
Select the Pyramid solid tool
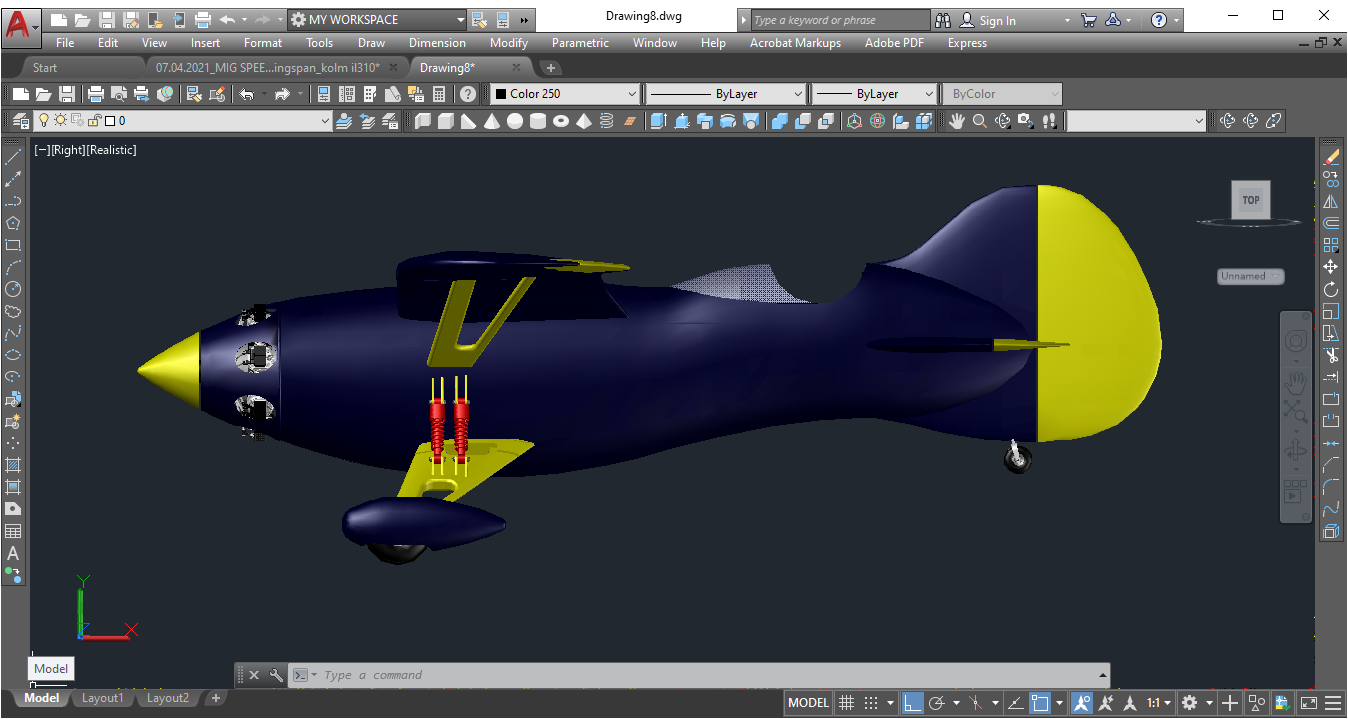click(584, 121)
